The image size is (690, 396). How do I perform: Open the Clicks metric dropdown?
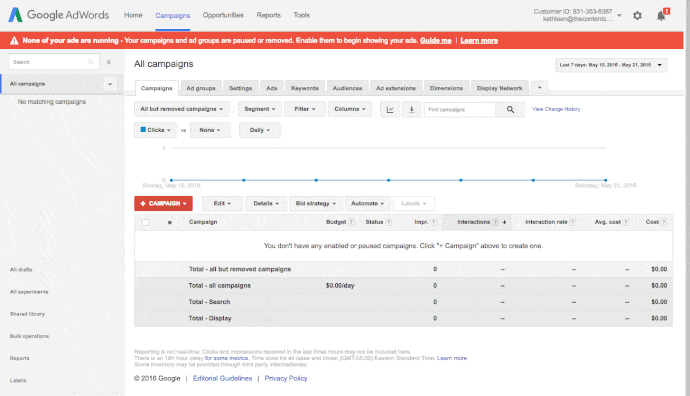pos(155,130)
